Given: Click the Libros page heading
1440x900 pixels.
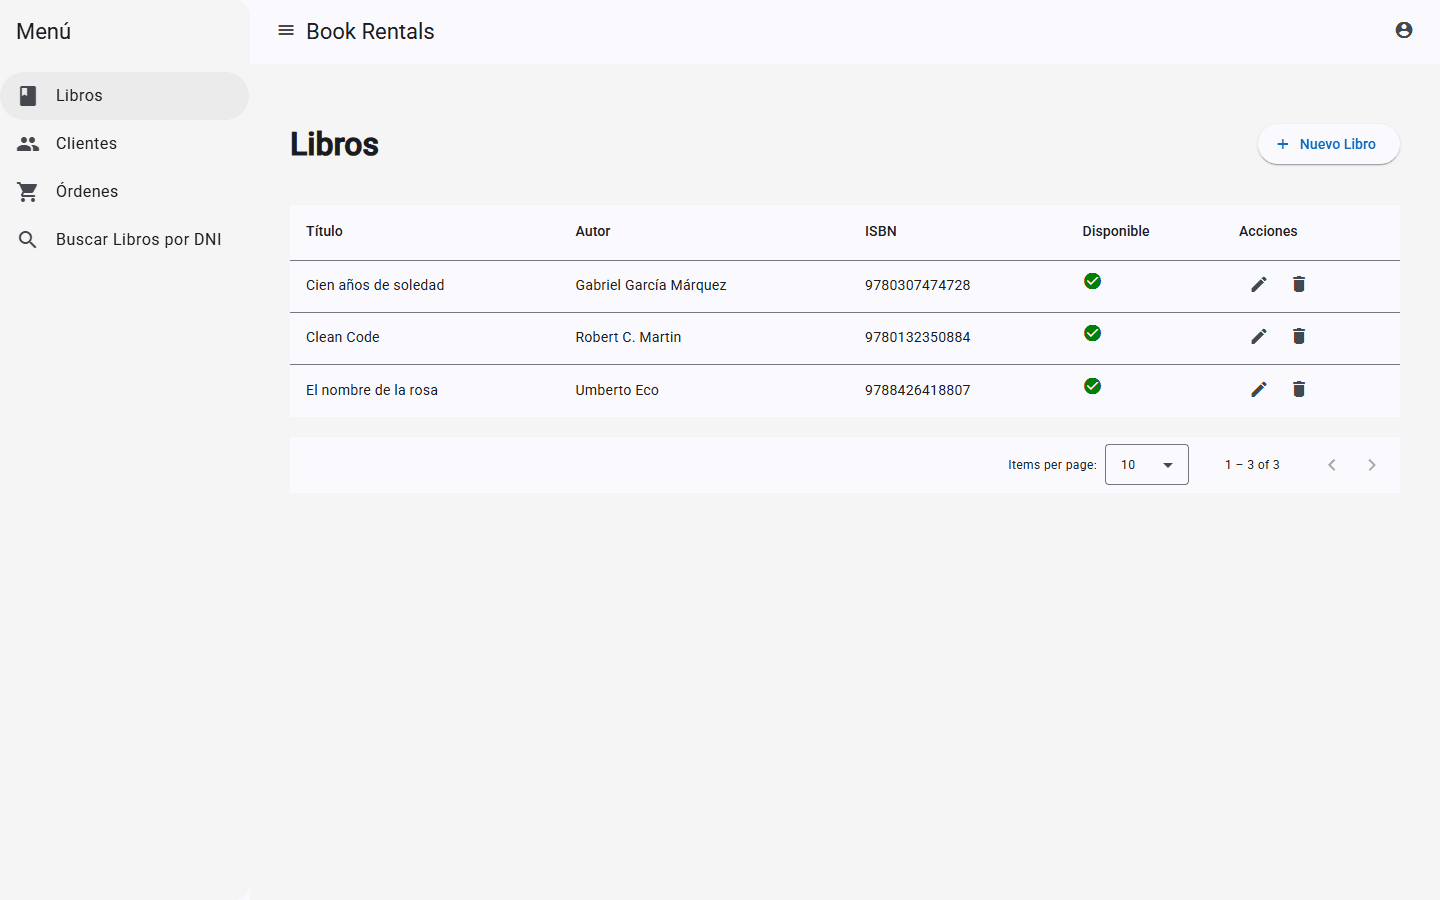Looking at the screenshot, I should click(334, 144).
